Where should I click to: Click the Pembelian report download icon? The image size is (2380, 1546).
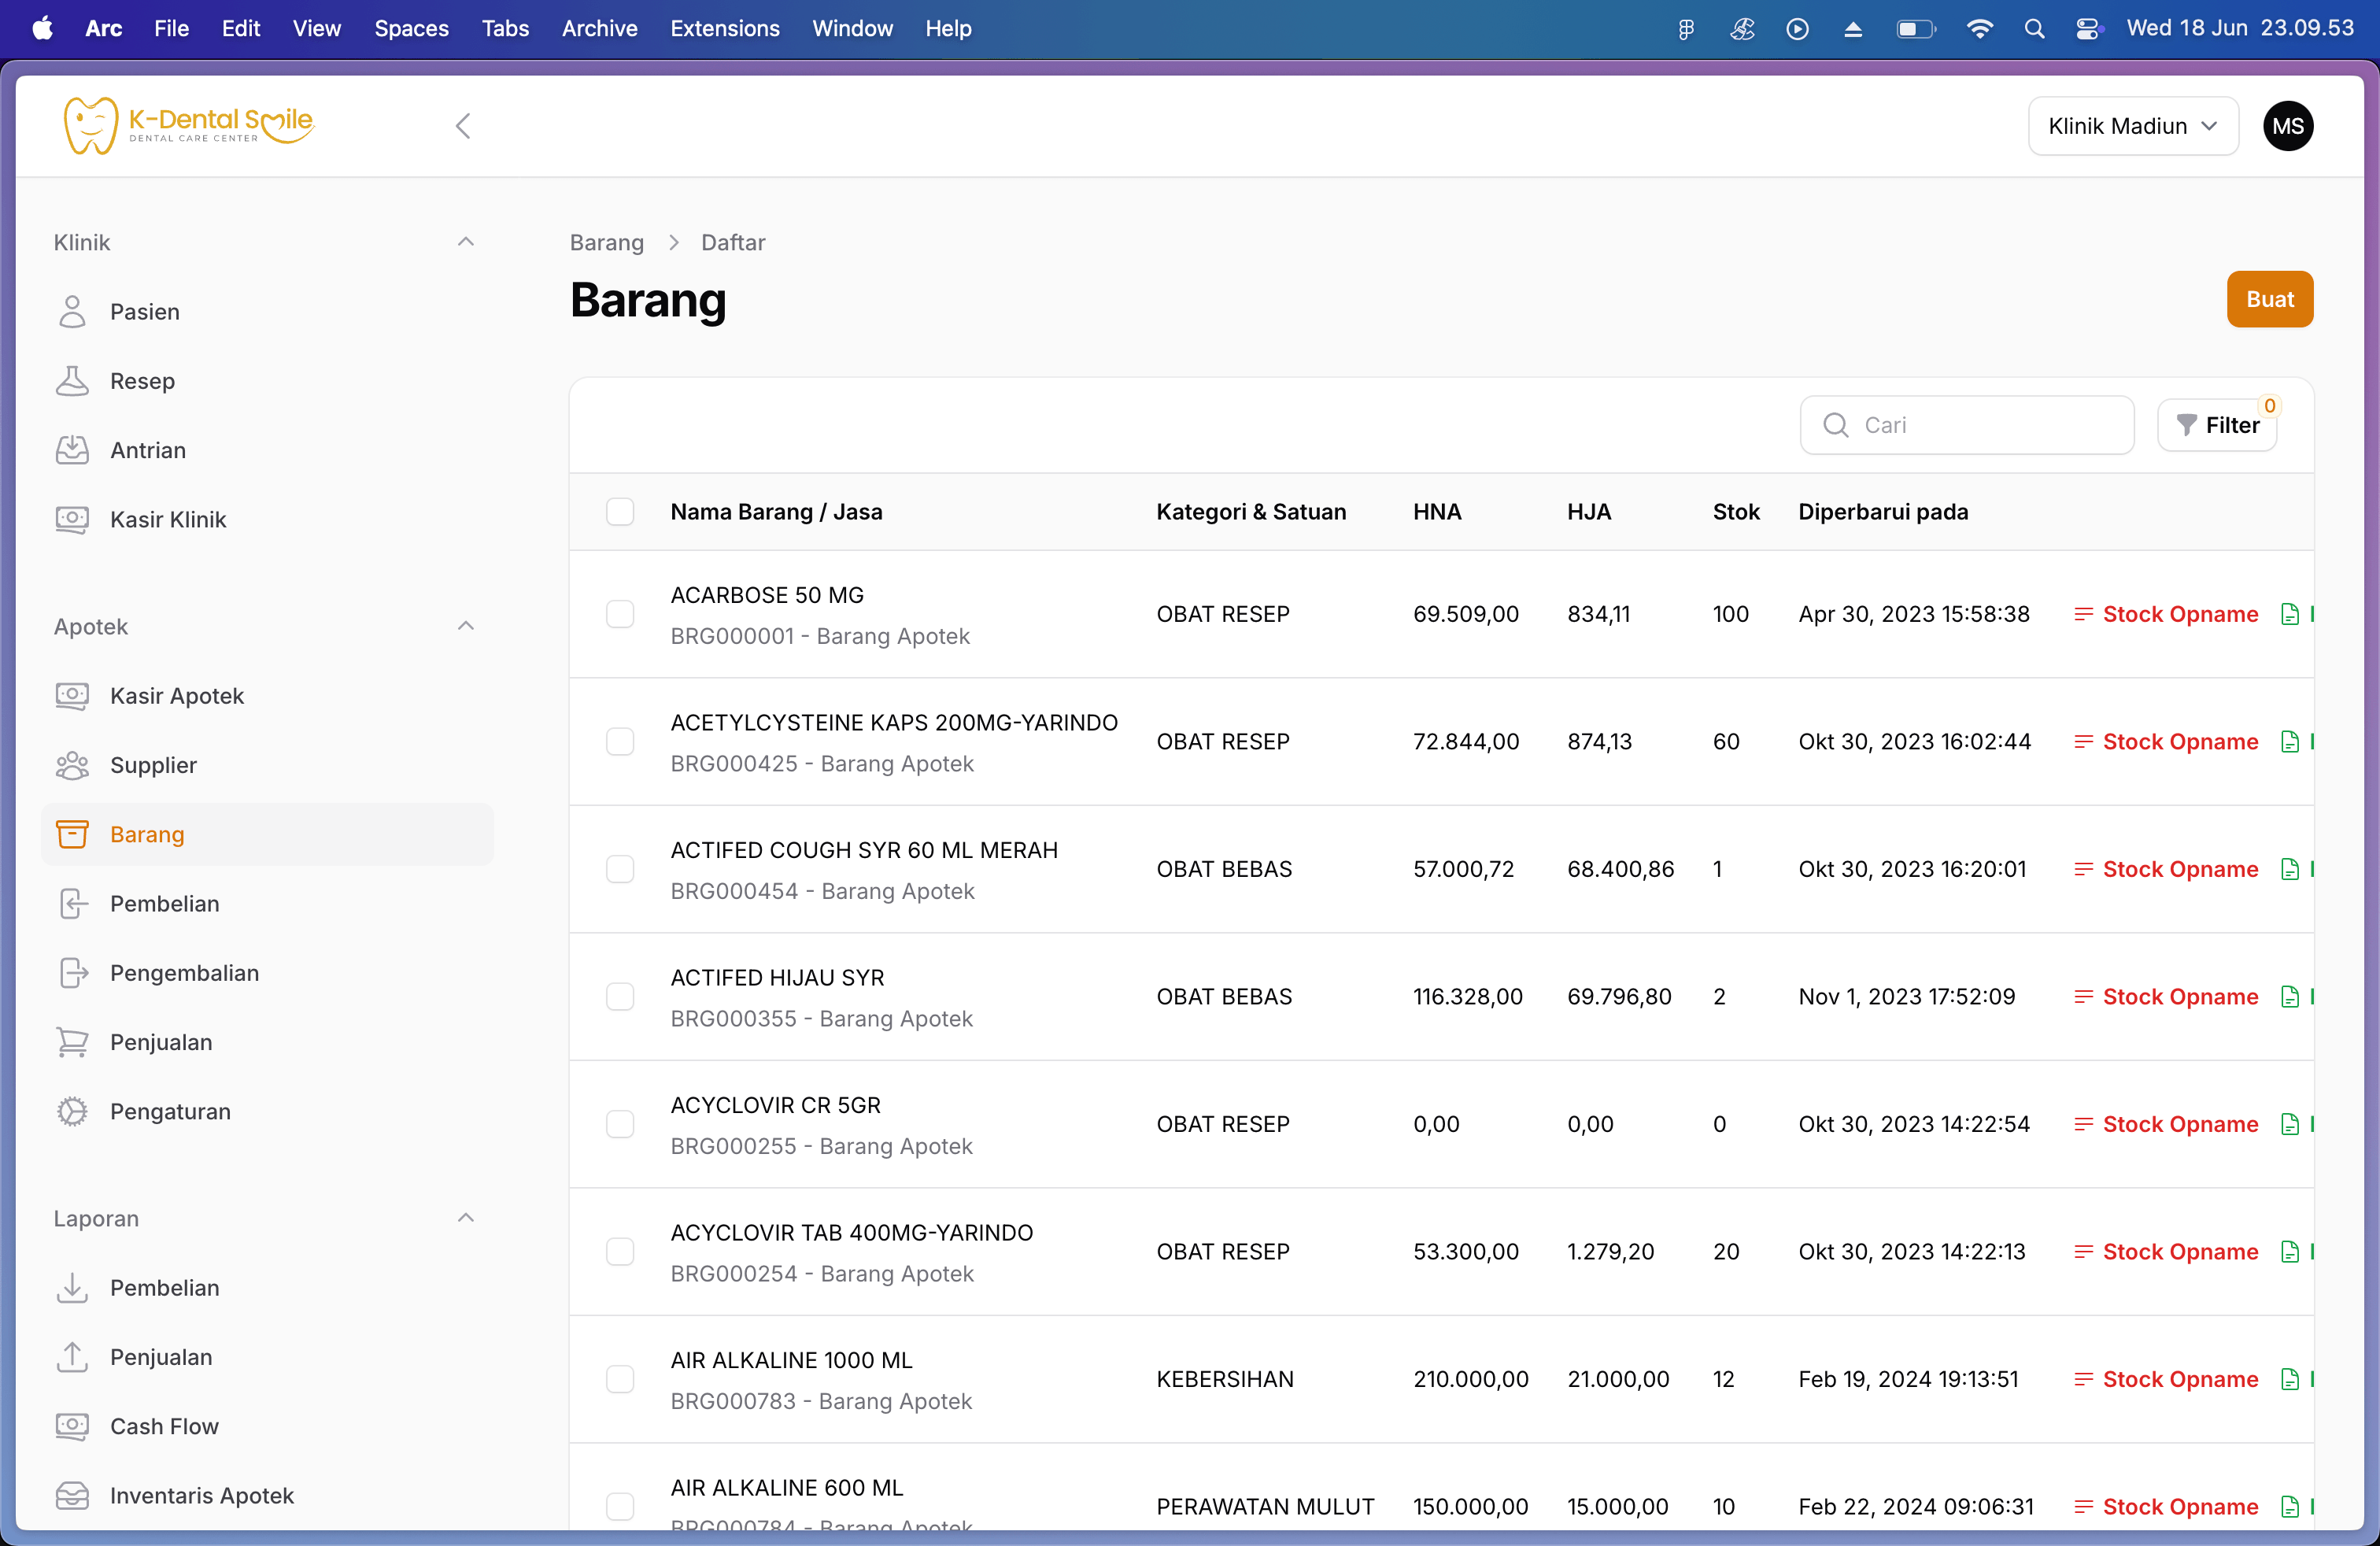(x=72, y=1288)
